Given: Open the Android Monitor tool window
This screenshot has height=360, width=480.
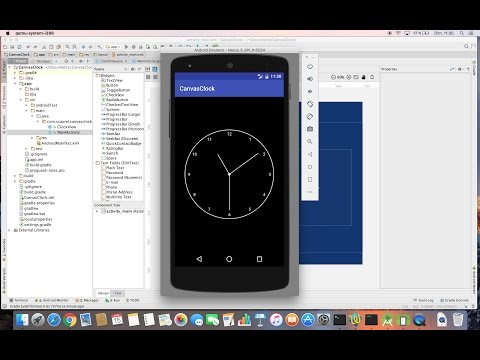Looking at the screenshot, I should tap(52, 300).
